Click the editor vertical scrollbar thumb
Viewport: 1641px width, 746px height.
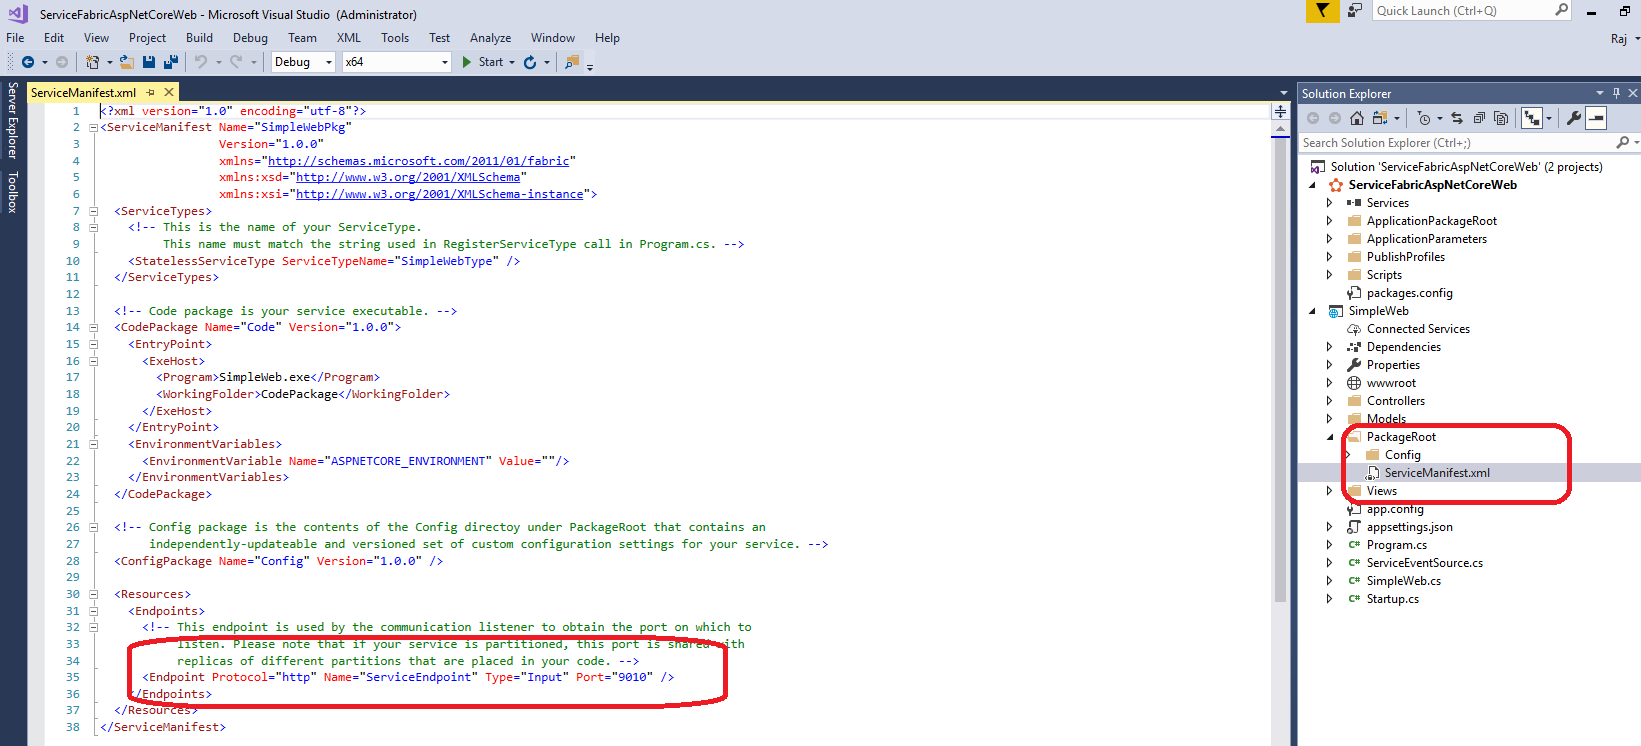pos(1281,371)
